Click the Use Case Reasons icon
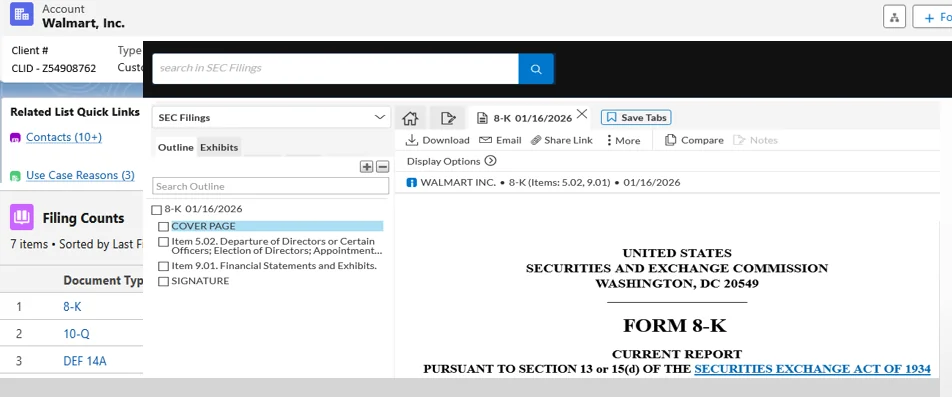This screenshot has height=397, width=952. [16, 176]
